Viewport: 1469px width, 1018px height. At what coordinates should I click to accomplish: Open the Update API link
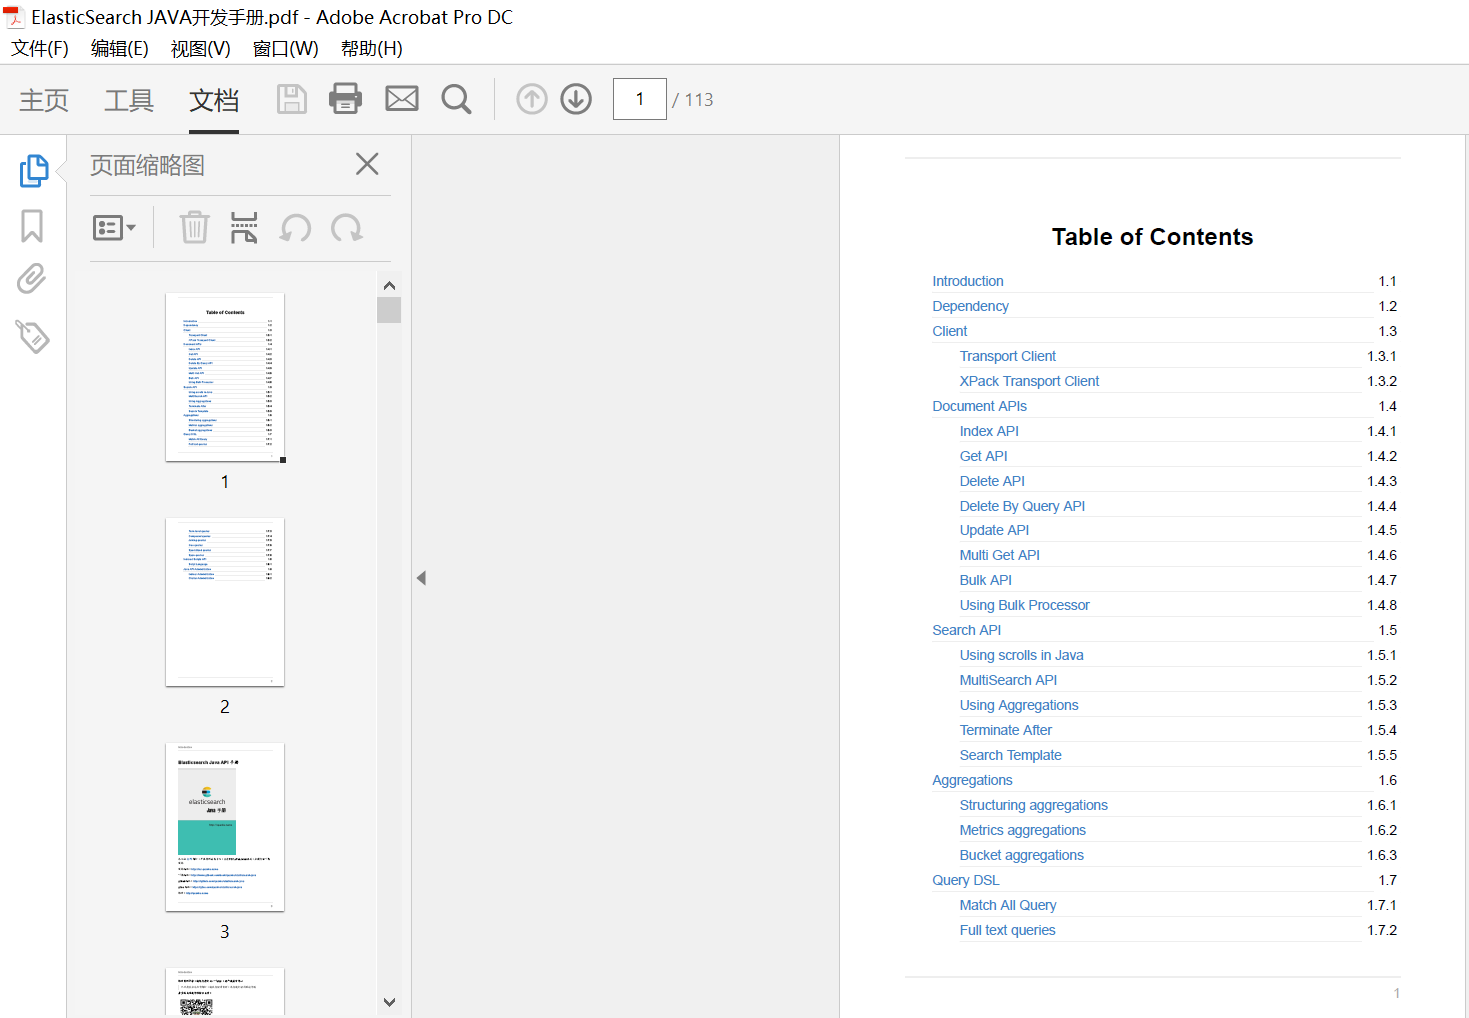[994, 530]
